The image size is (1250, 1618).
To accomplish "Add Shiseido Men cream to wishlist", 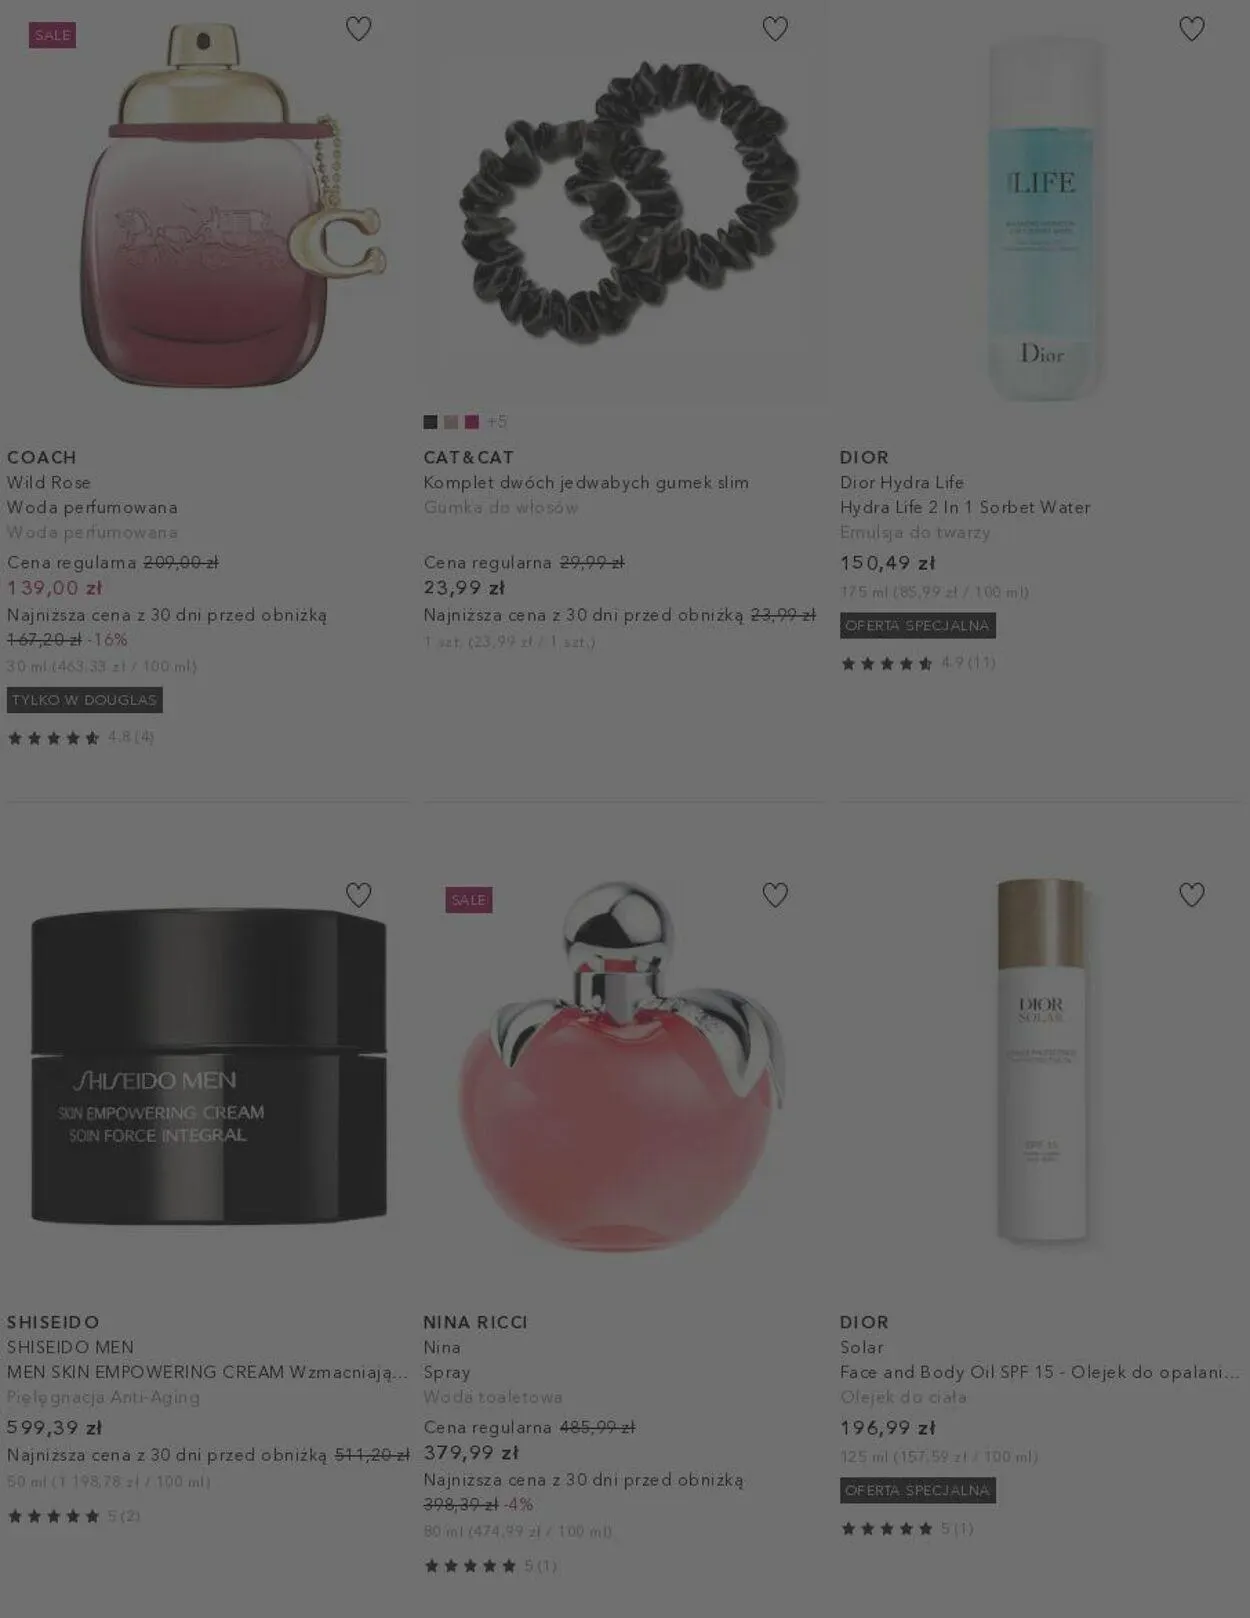I will coord(358,894).
